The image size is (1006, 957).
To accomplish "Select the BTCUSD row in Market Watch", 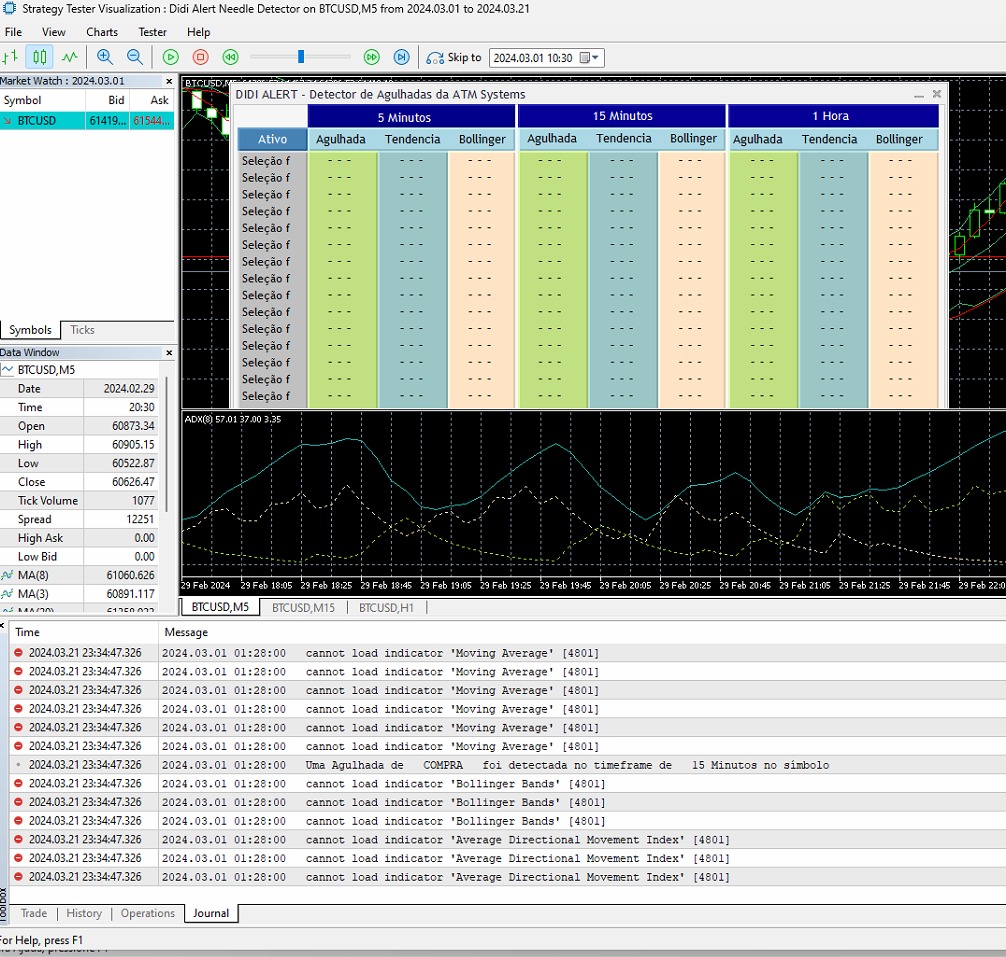I will click(87, 121).
